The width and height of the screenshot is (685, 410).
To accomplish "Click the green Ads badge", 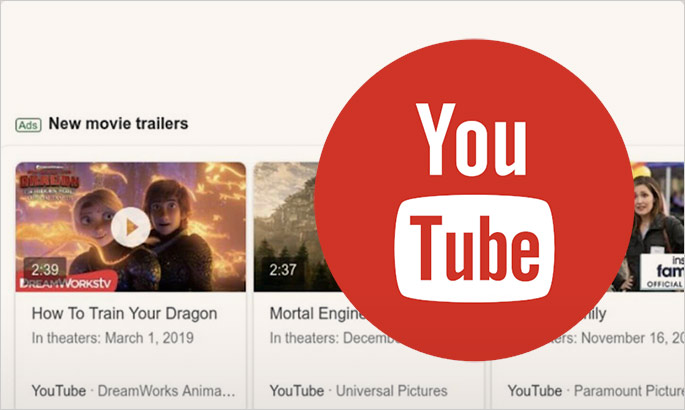I will [x=28, y=125].
